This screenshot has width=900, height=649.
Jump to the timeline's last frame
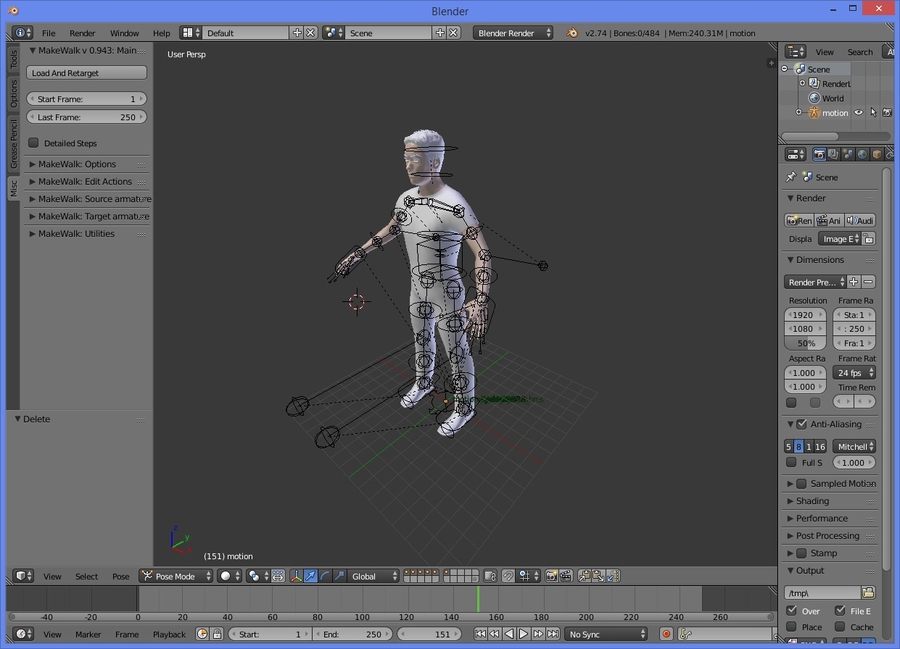[553, 634]
